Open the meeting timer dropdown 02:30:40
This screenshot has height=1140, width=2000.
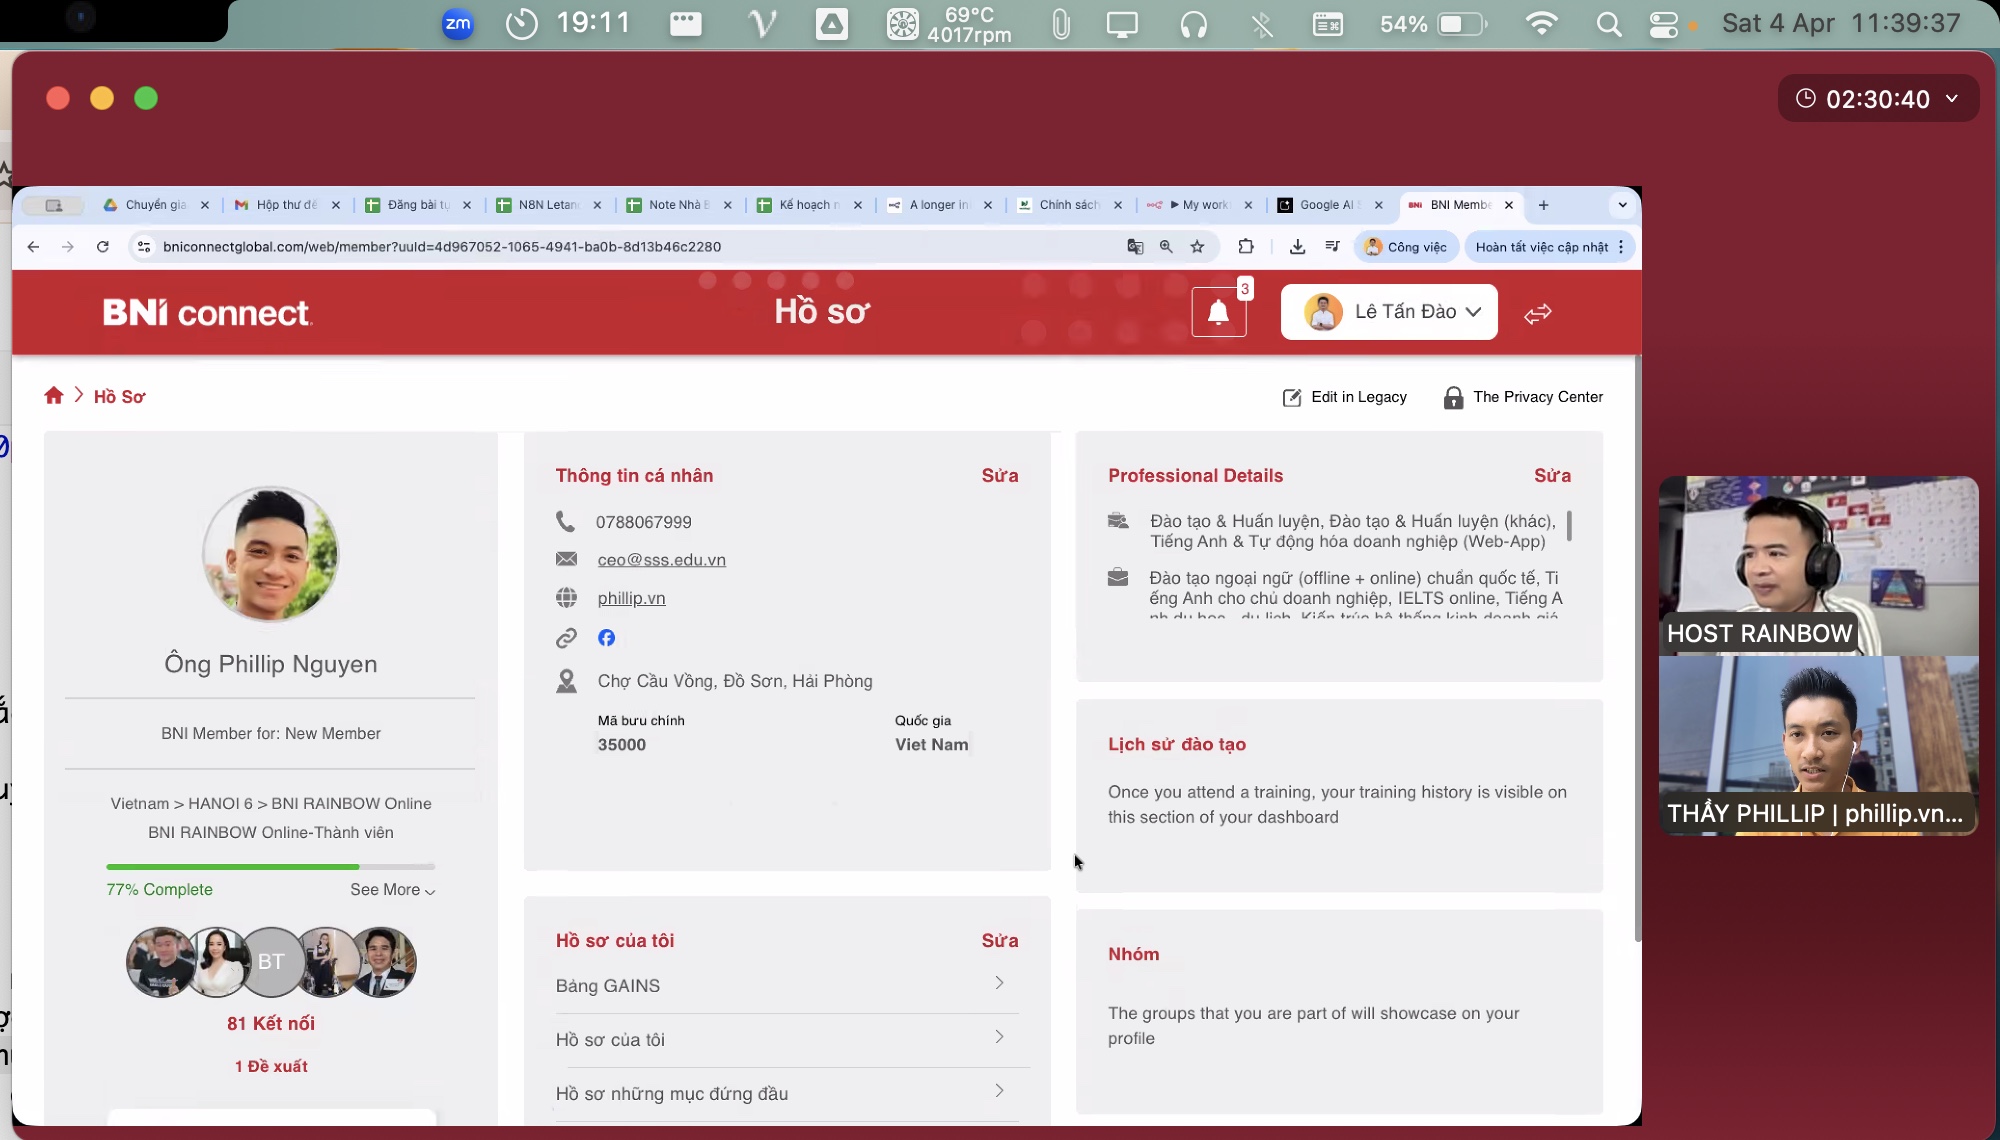click(x=1877, y=99)
